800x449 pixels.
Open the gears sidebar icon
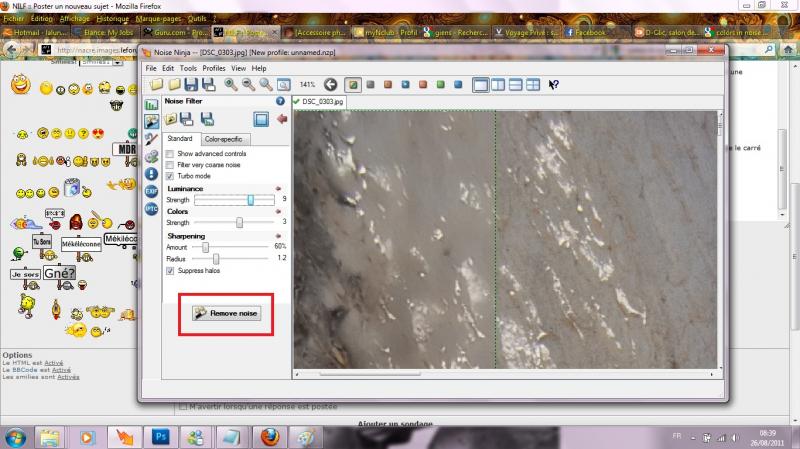[x=152, y=157]
